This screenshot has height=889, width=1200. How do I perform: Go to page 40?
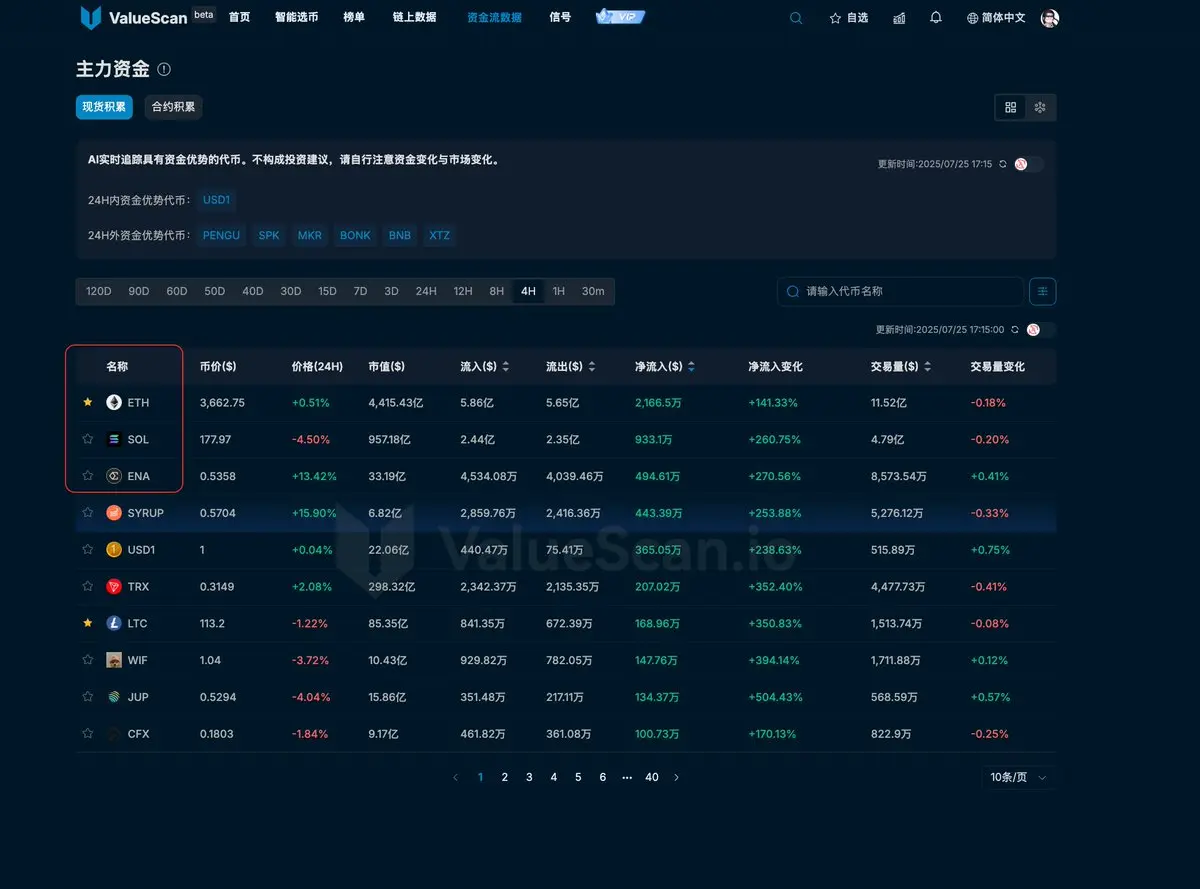click(x=652, y=777)
